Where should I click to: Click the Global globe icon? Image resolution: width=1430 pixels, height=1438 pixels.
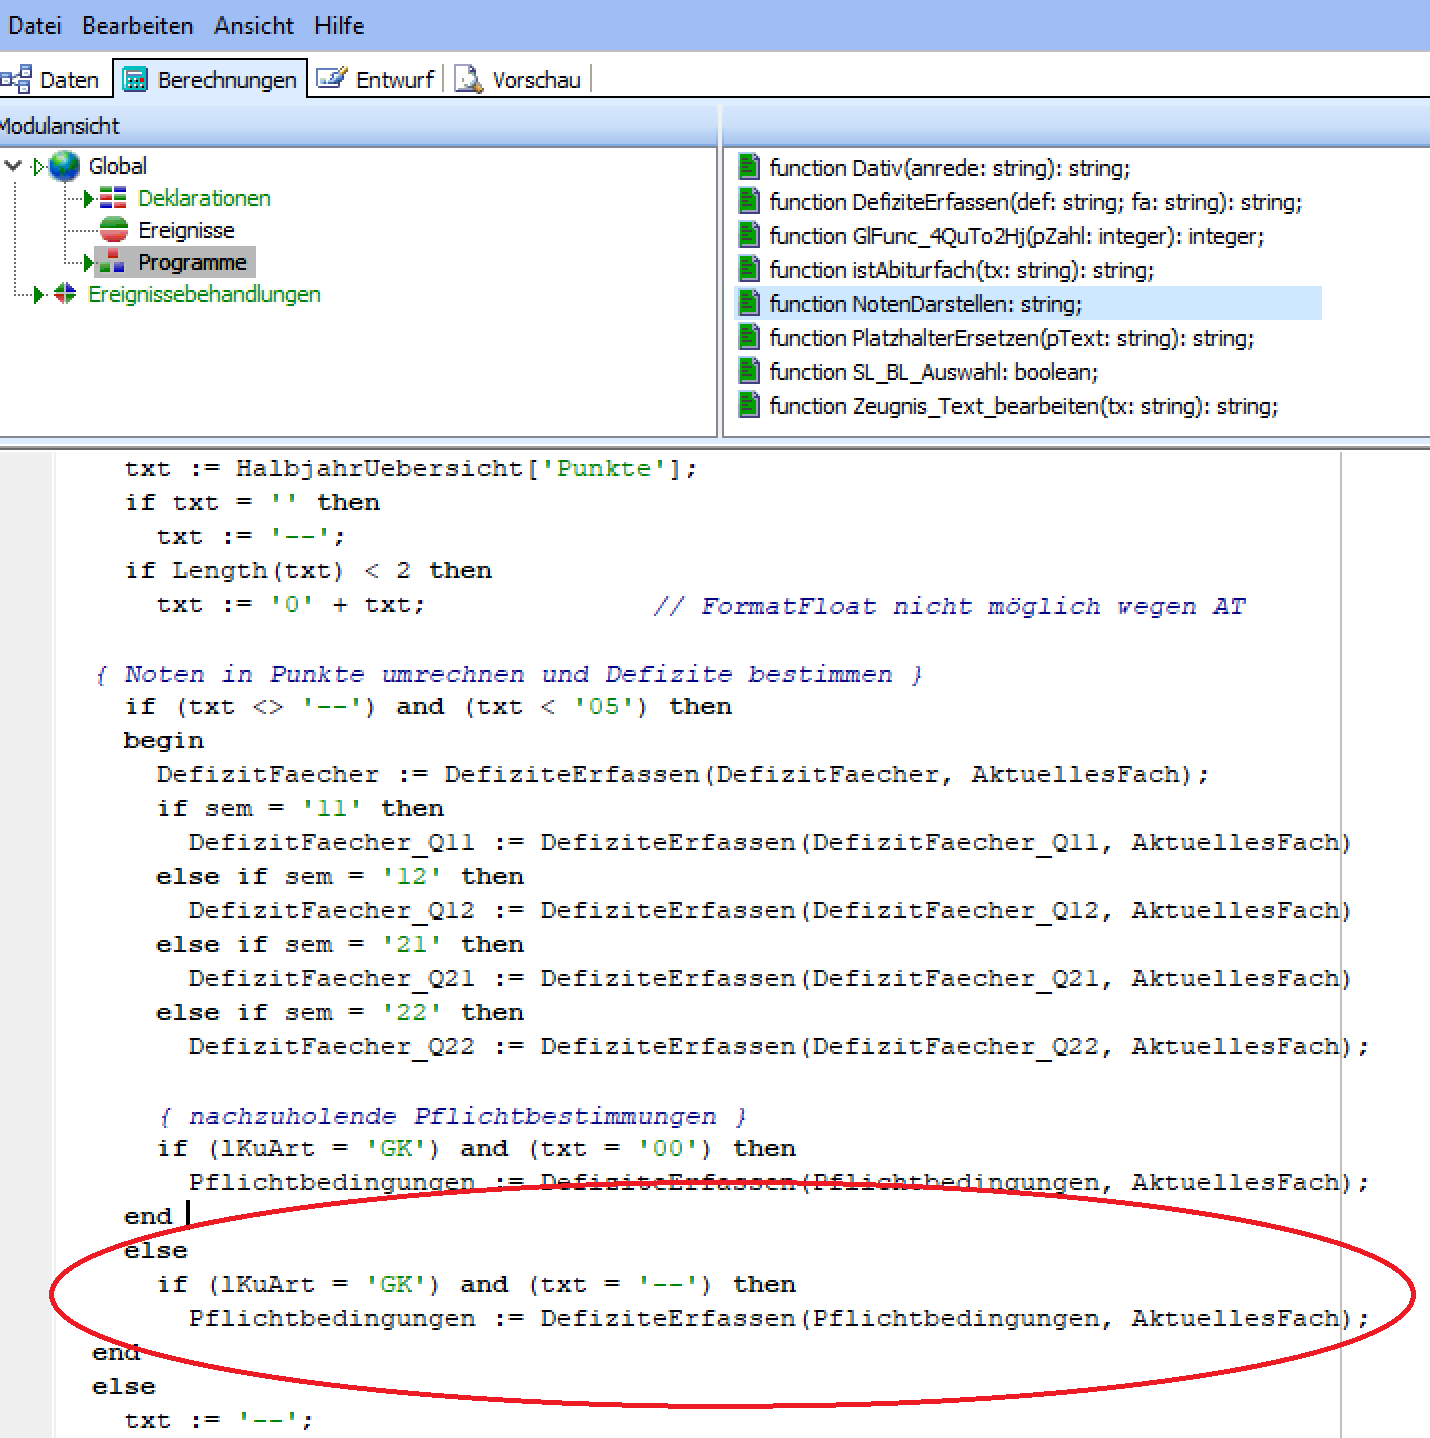(64, 166)
